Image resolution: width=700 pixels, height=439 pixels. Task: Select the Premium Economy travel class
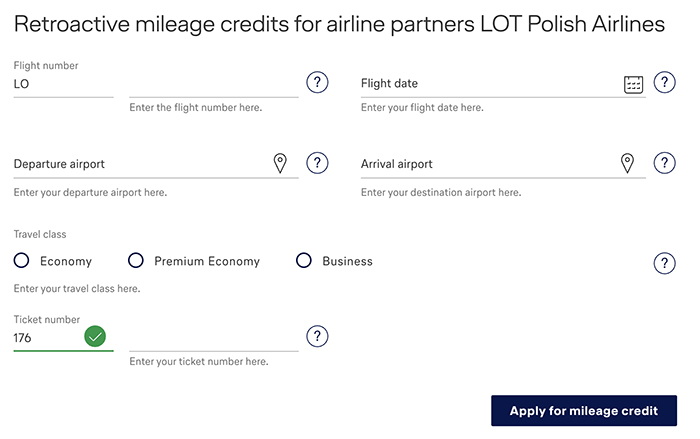136,260
